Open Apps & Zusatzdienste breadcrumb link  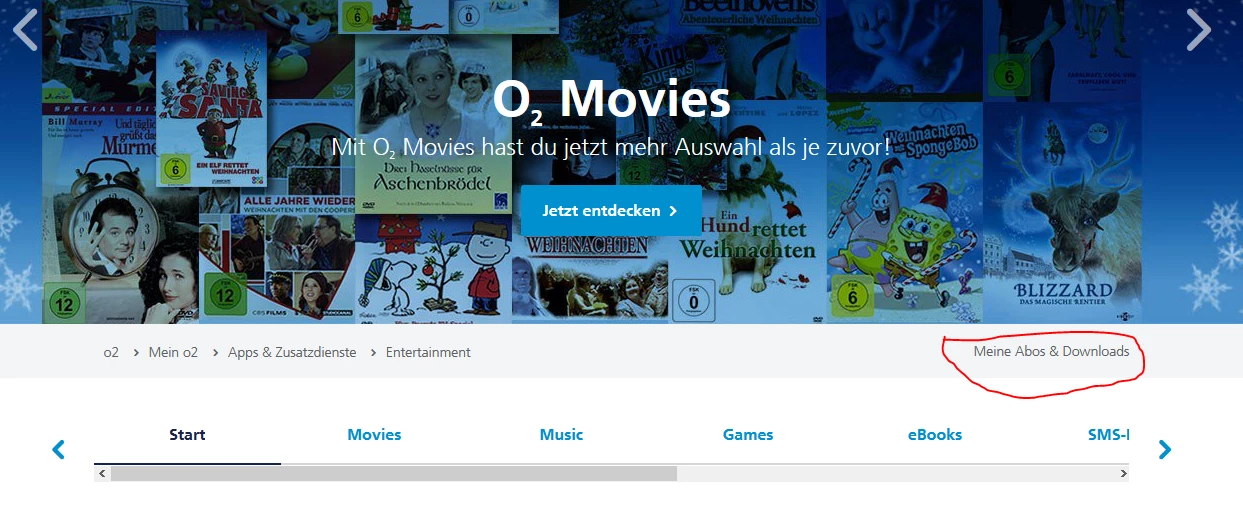(292, 352)
